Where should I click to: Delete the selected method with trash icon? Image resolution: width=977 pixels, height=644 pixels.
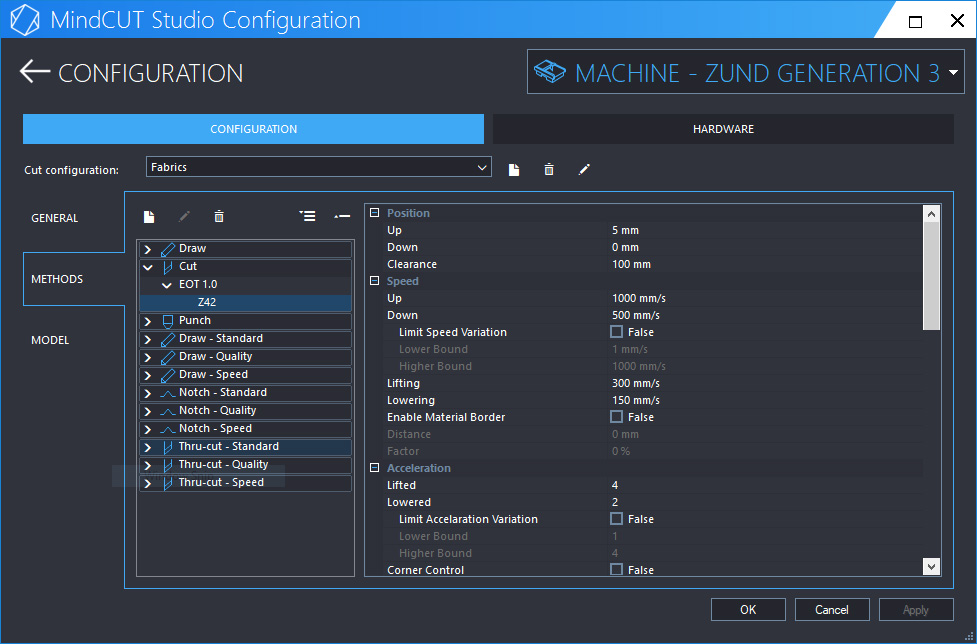point(219,217)
